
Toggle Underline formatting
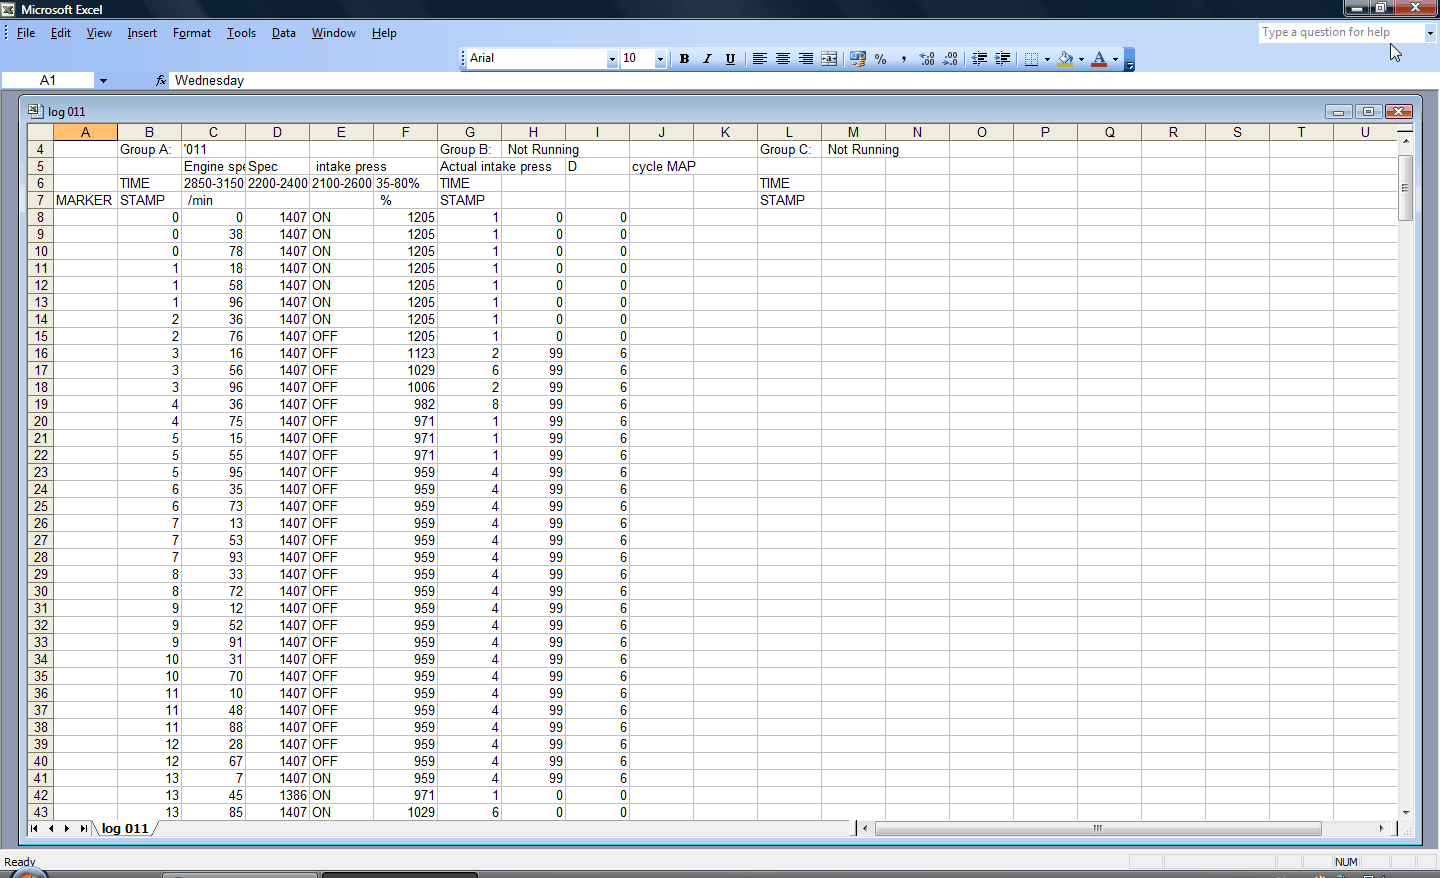(730, 59)
